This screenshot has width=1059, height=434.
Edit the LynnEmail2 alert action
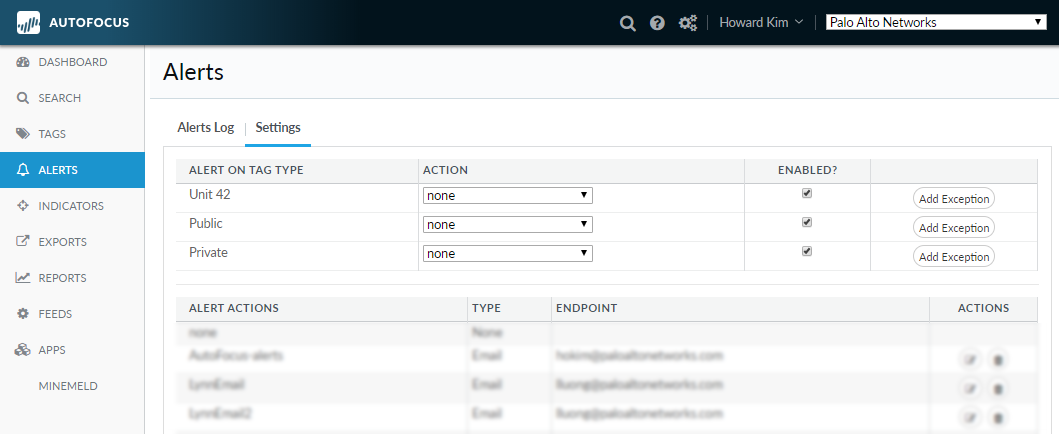pos(969,416)
